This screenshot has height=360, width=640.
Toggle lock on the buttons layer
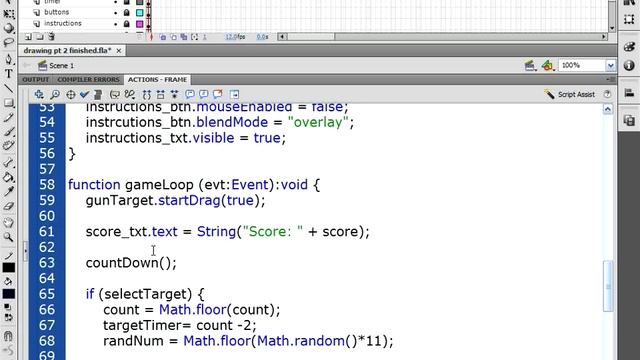127,13
